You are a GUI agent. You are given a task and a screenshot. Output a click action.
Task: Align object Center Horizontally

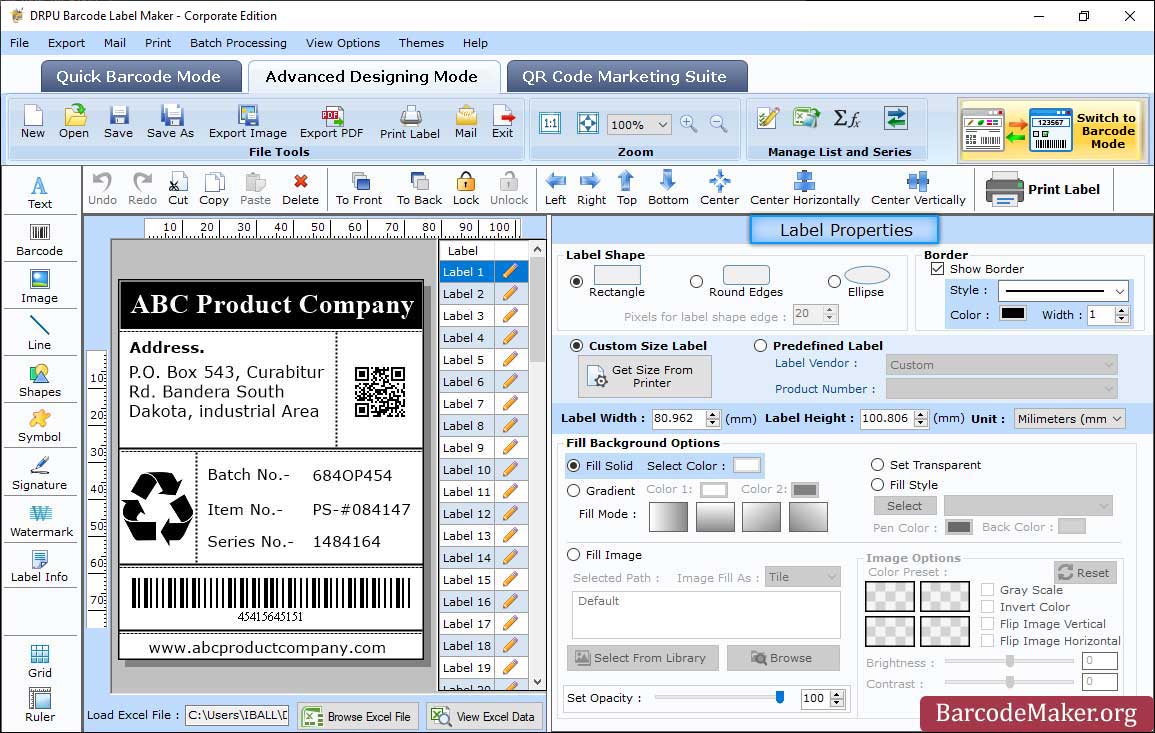(804, 189)
